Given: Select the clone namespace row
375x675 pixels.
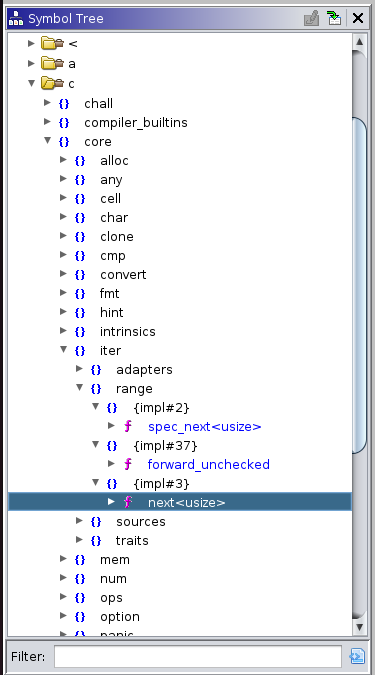Looking at the screenshot, I should click(x=117, y=236).
